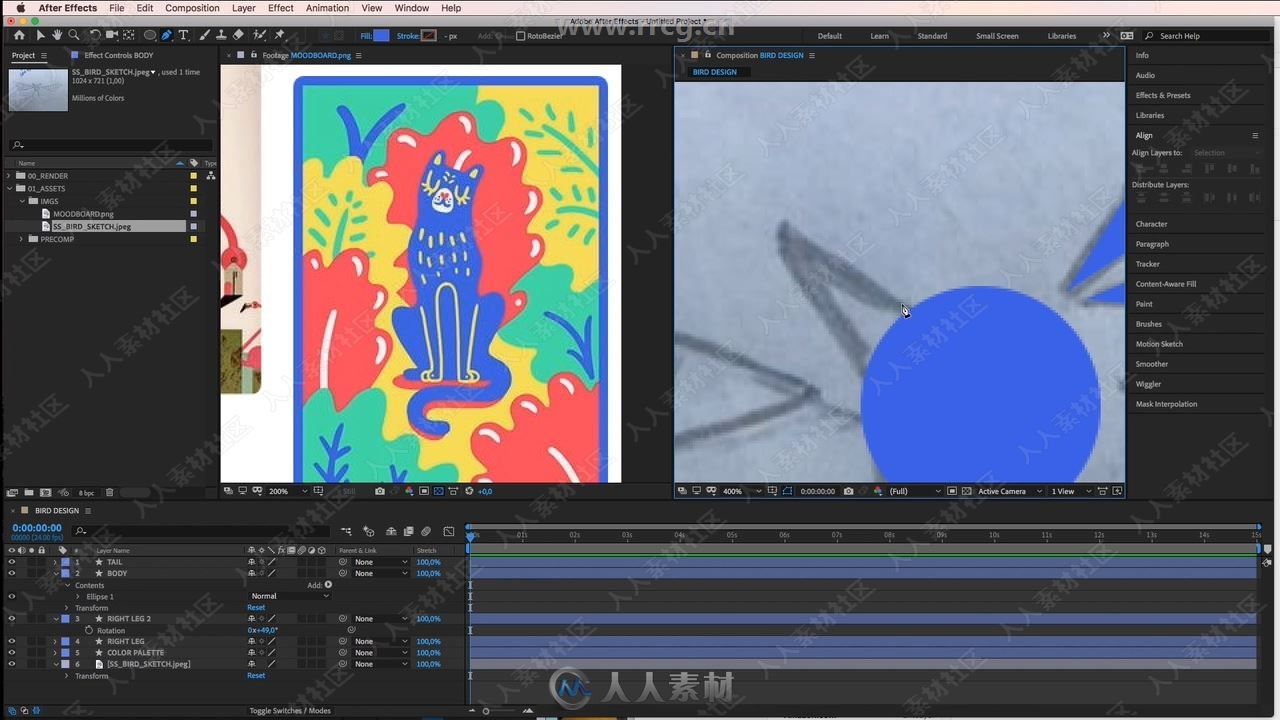This screenshot has height=720, width=1280.
Task: Open the Animation menu
Action: (327, 8)
